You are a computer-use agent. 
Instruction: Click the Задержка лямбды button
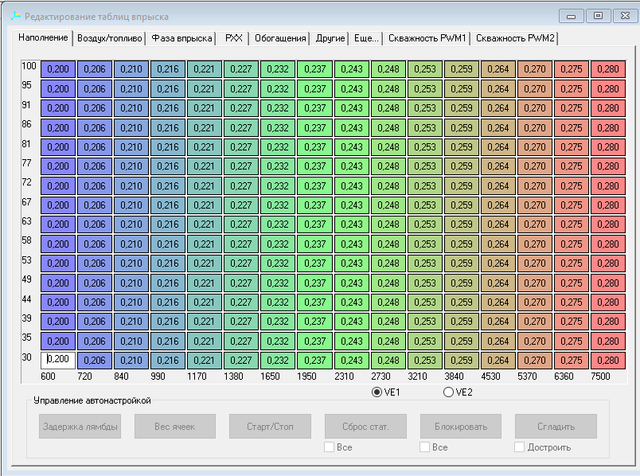[x=80, y=427]
